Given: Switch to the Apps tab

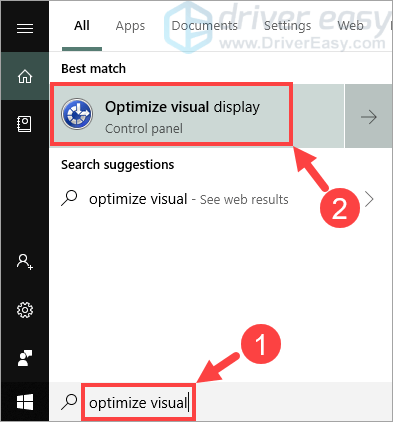Looking at the screenshot, I should point(130,26).
